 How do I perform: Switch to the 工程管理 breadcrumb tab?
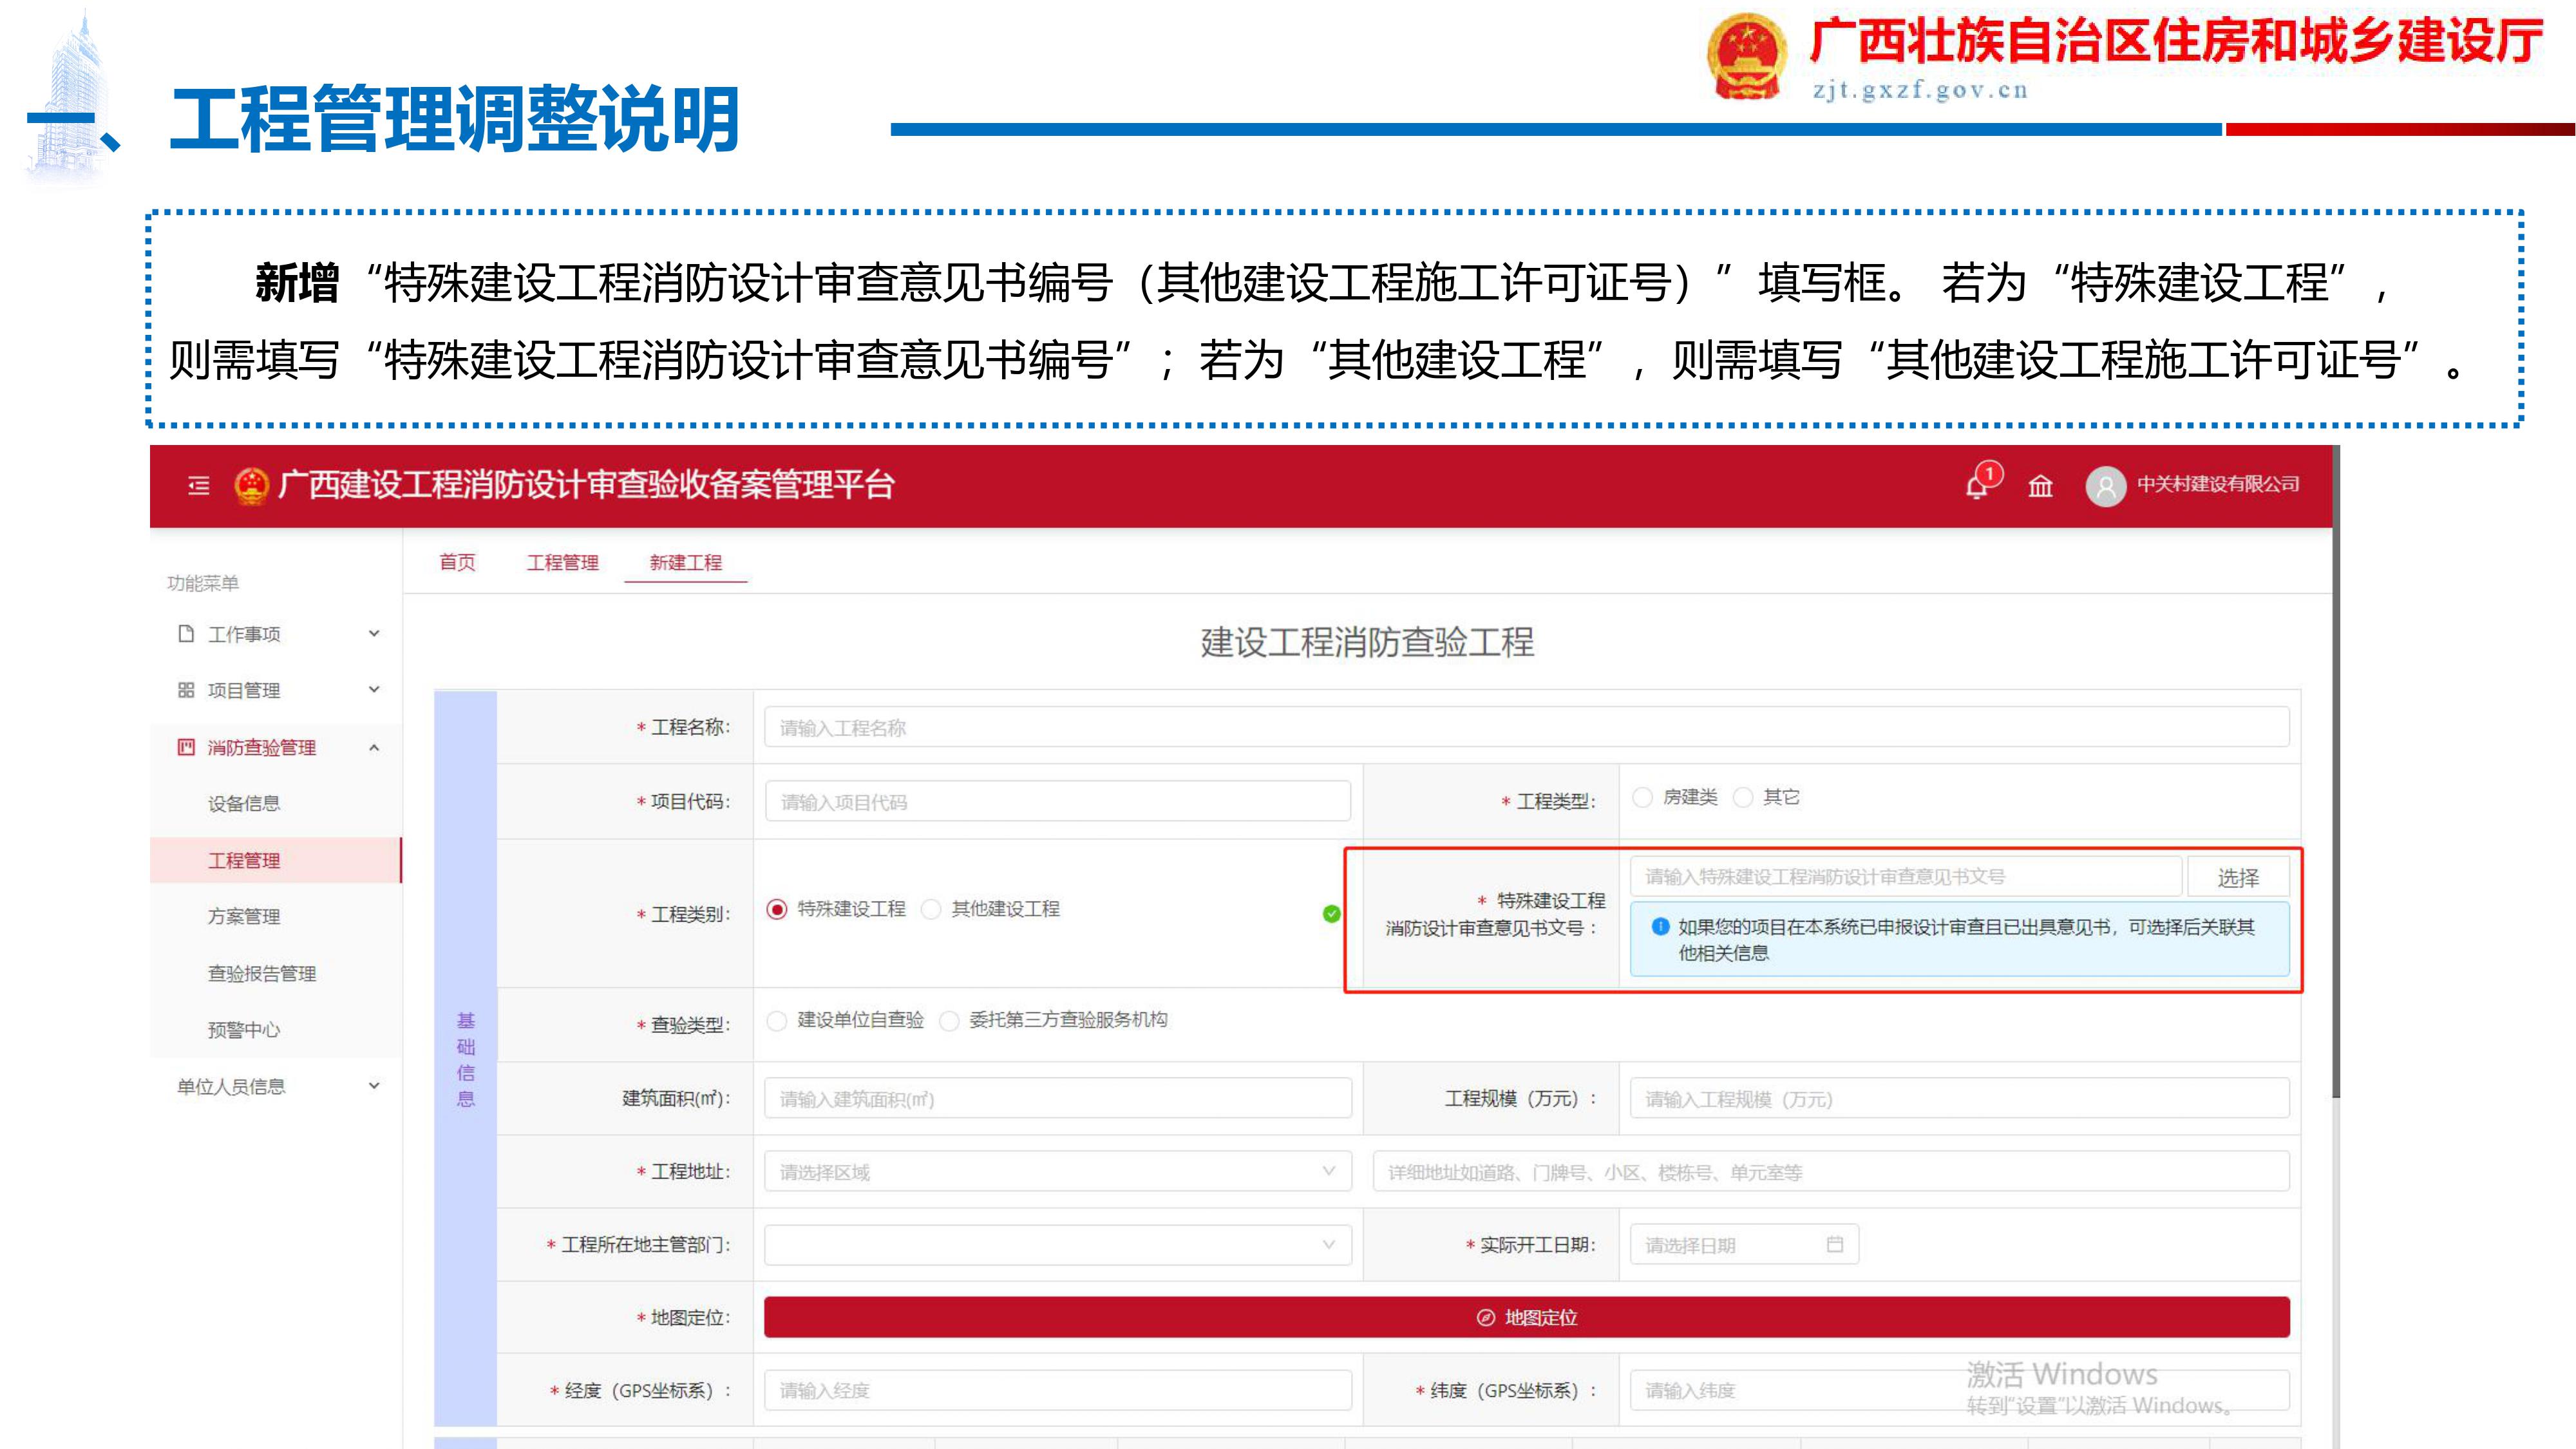pos(562,563)
